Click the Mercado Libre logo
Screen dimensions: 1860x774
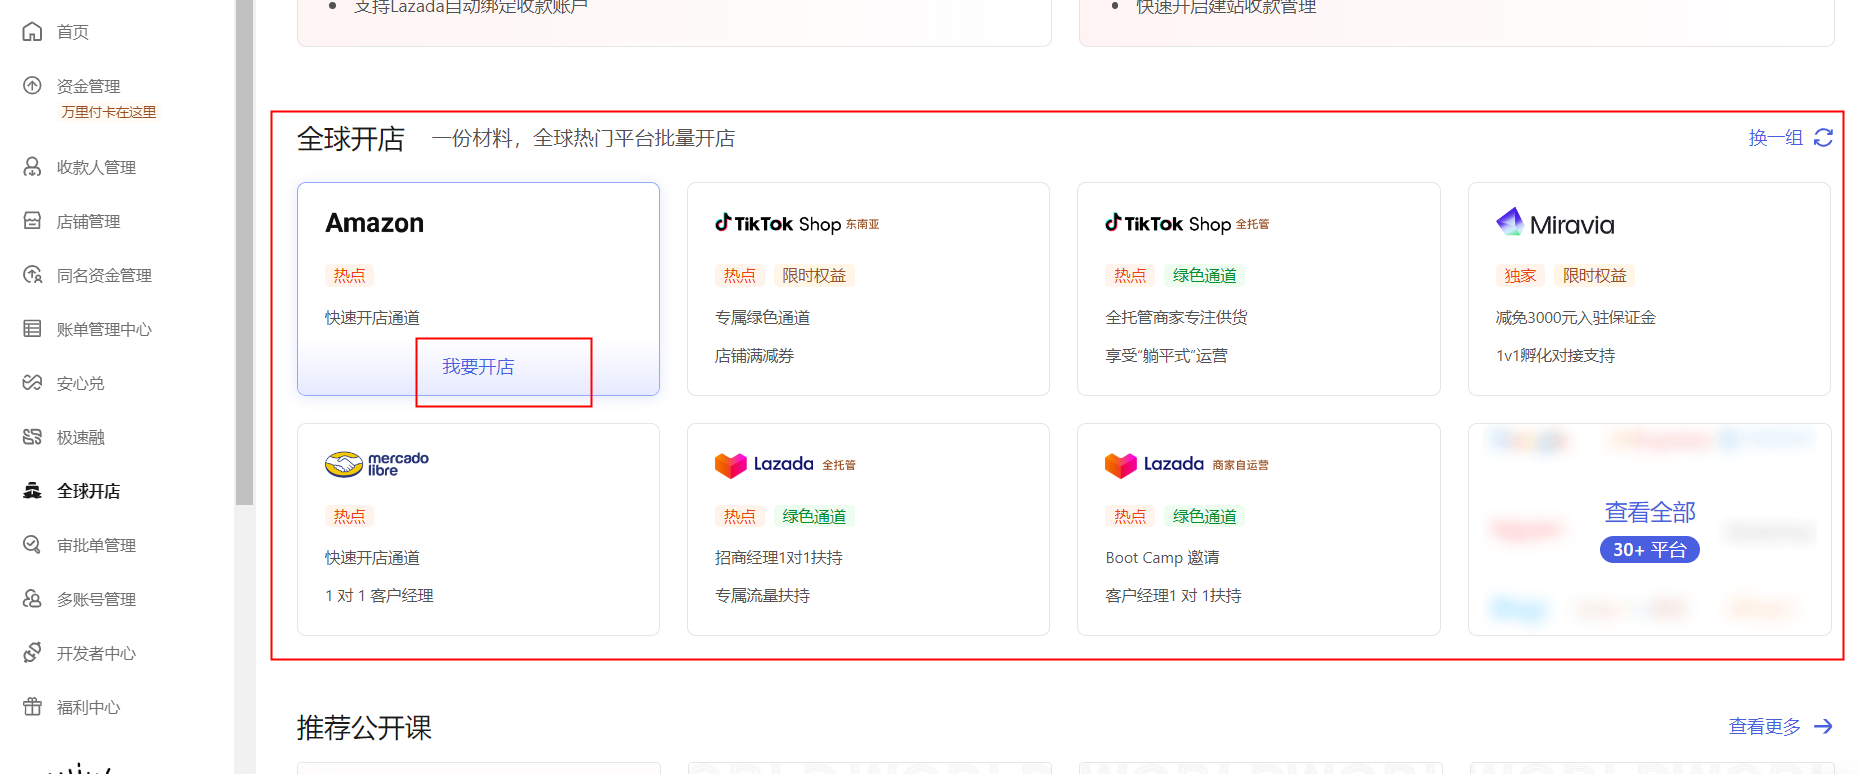tap(377, 464)
